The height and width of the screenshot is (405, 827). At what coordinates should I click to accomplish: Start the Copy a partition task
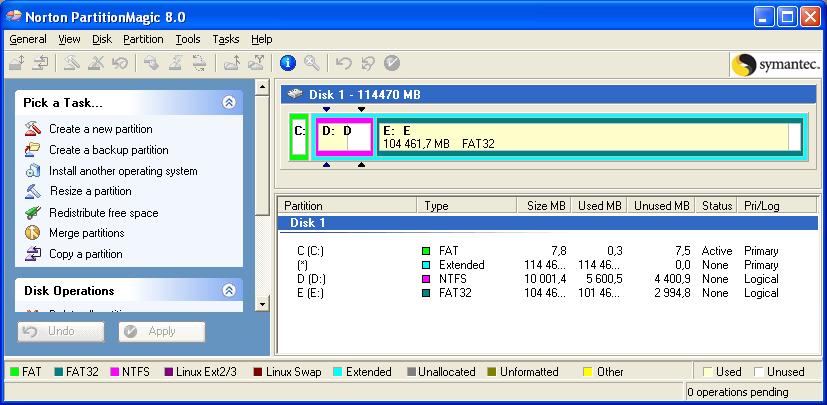85,254
